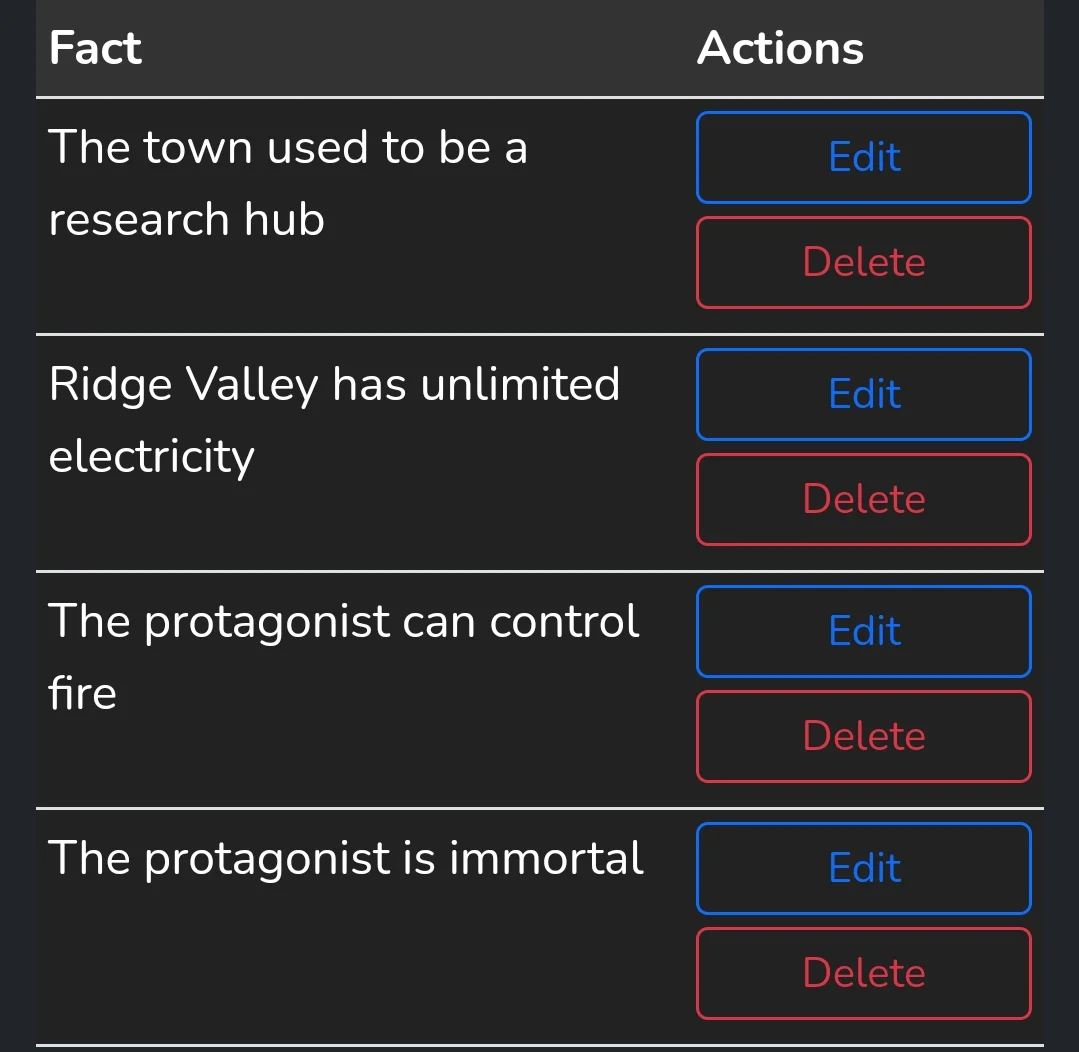Edit the immortal protagonist fact
The width and height of the screenshot is (1079, 1052).
coord(863,868)
